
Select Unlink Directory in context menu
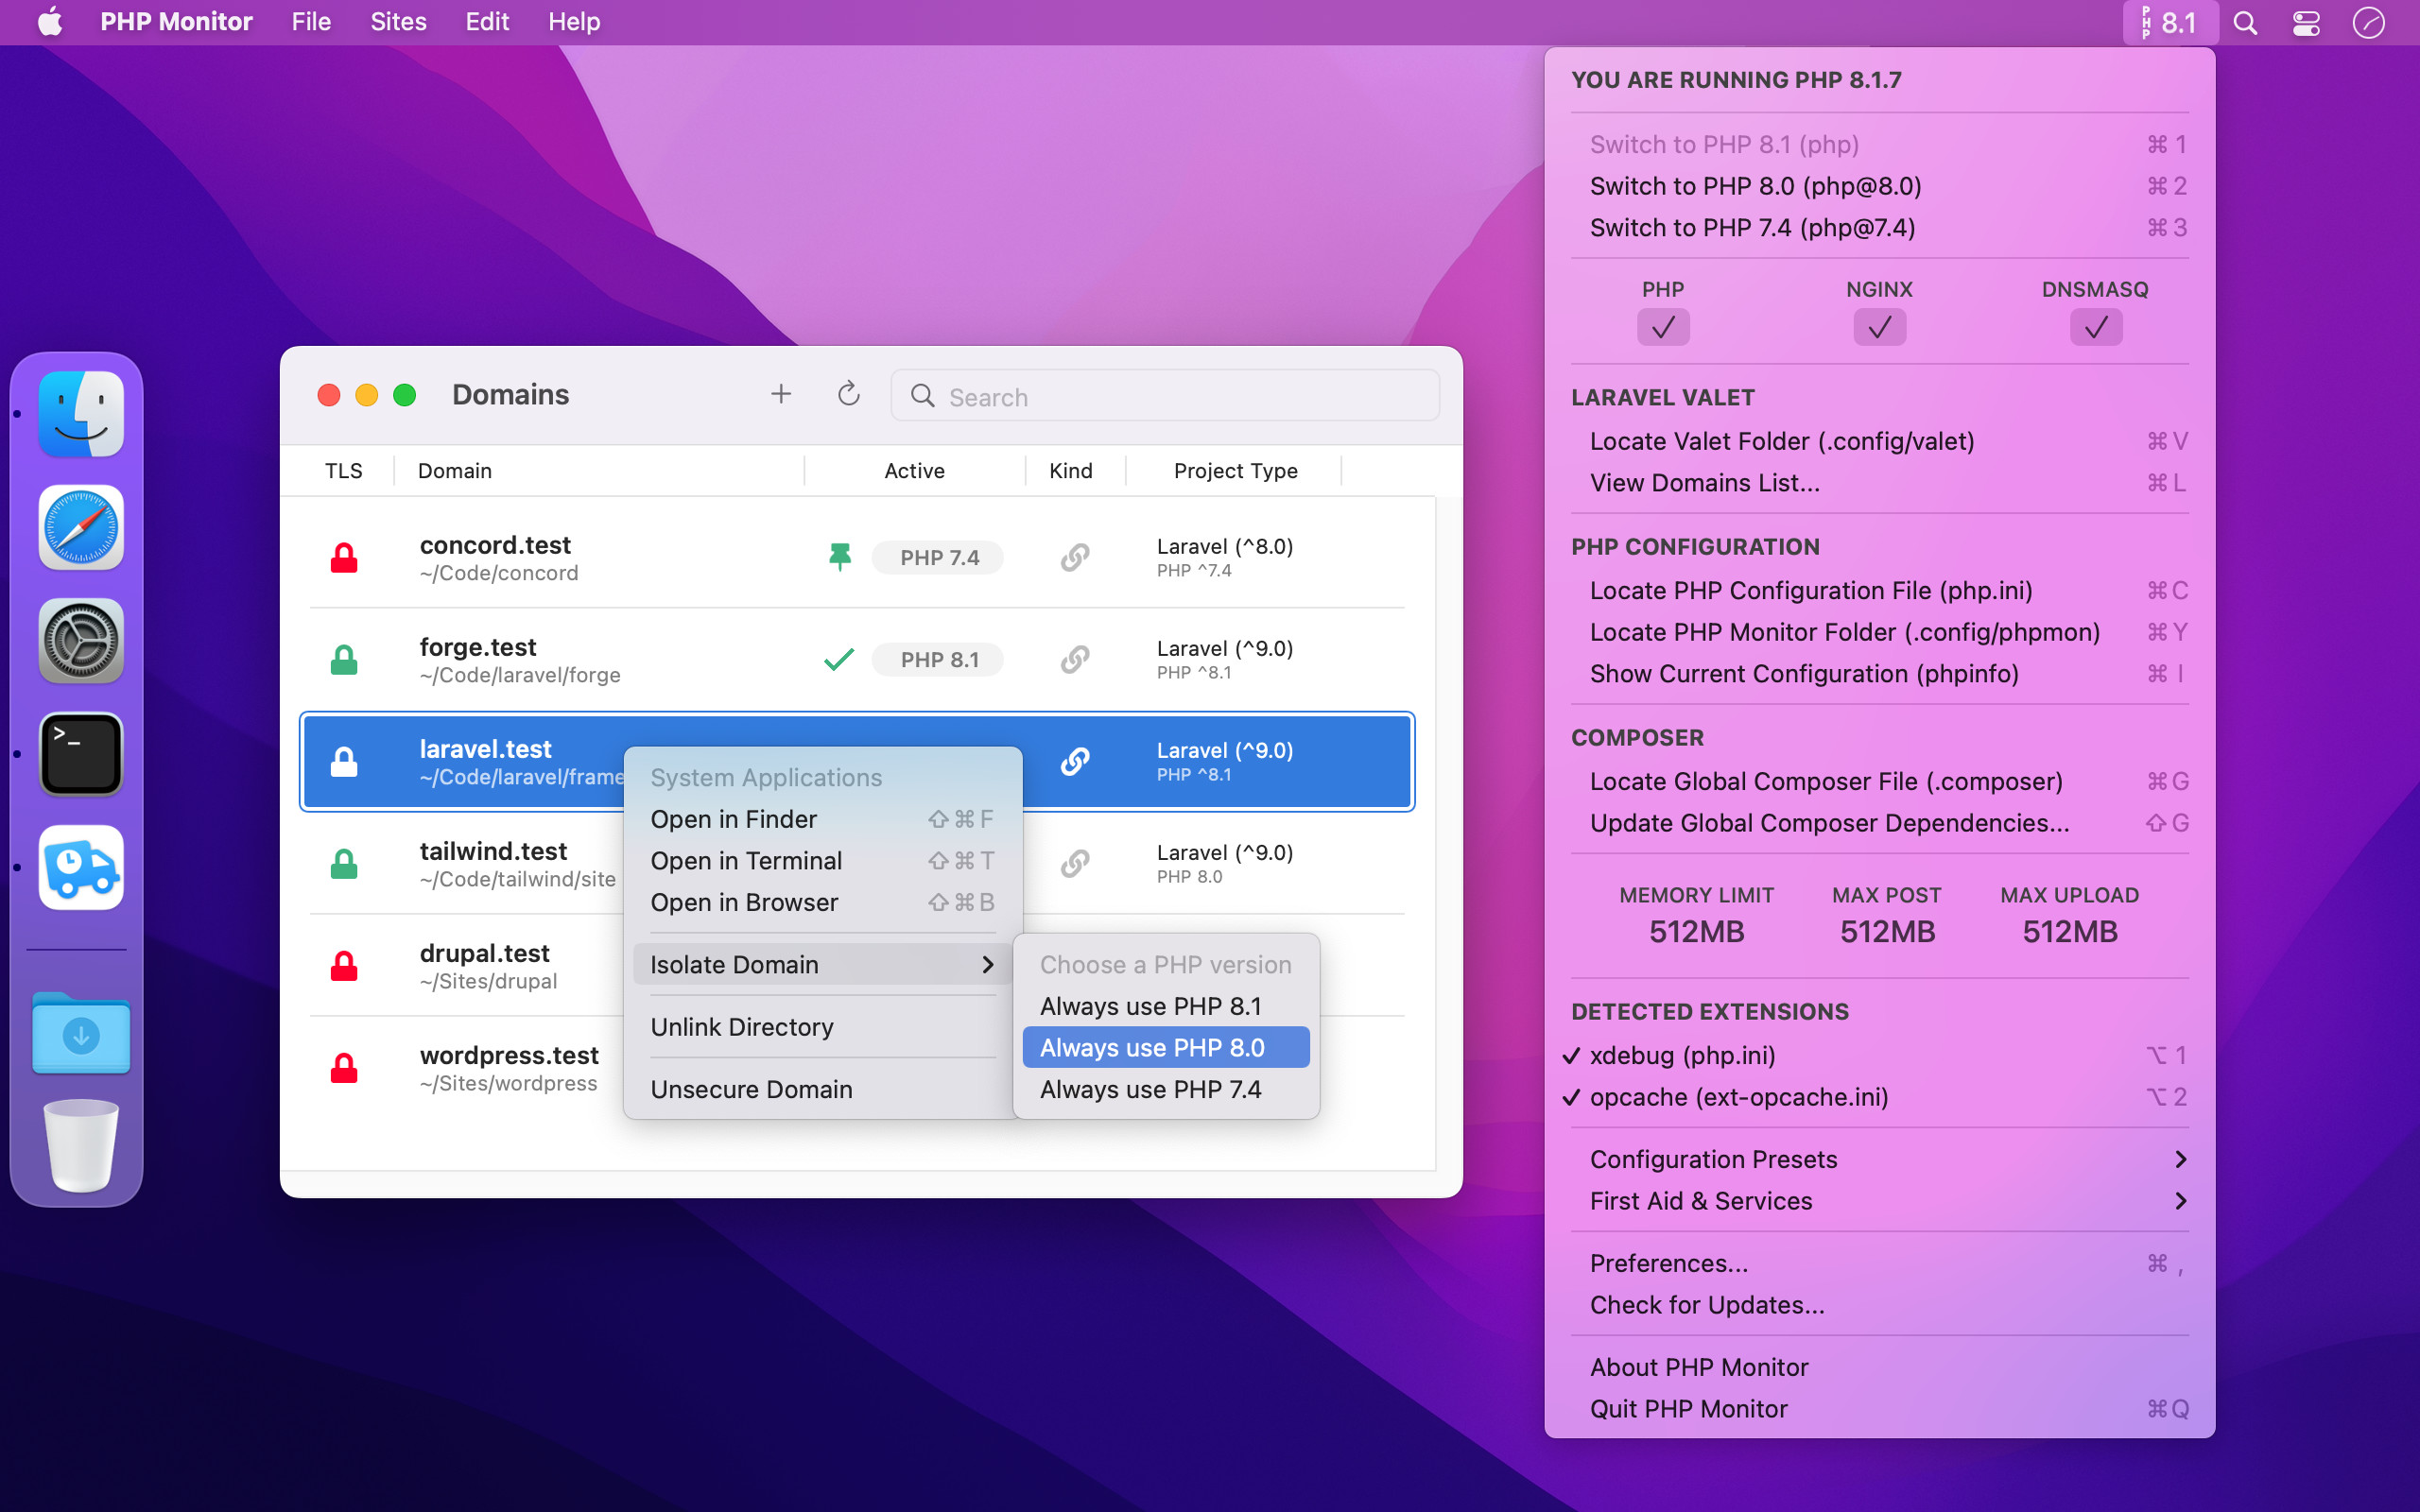coord(822,1027)
